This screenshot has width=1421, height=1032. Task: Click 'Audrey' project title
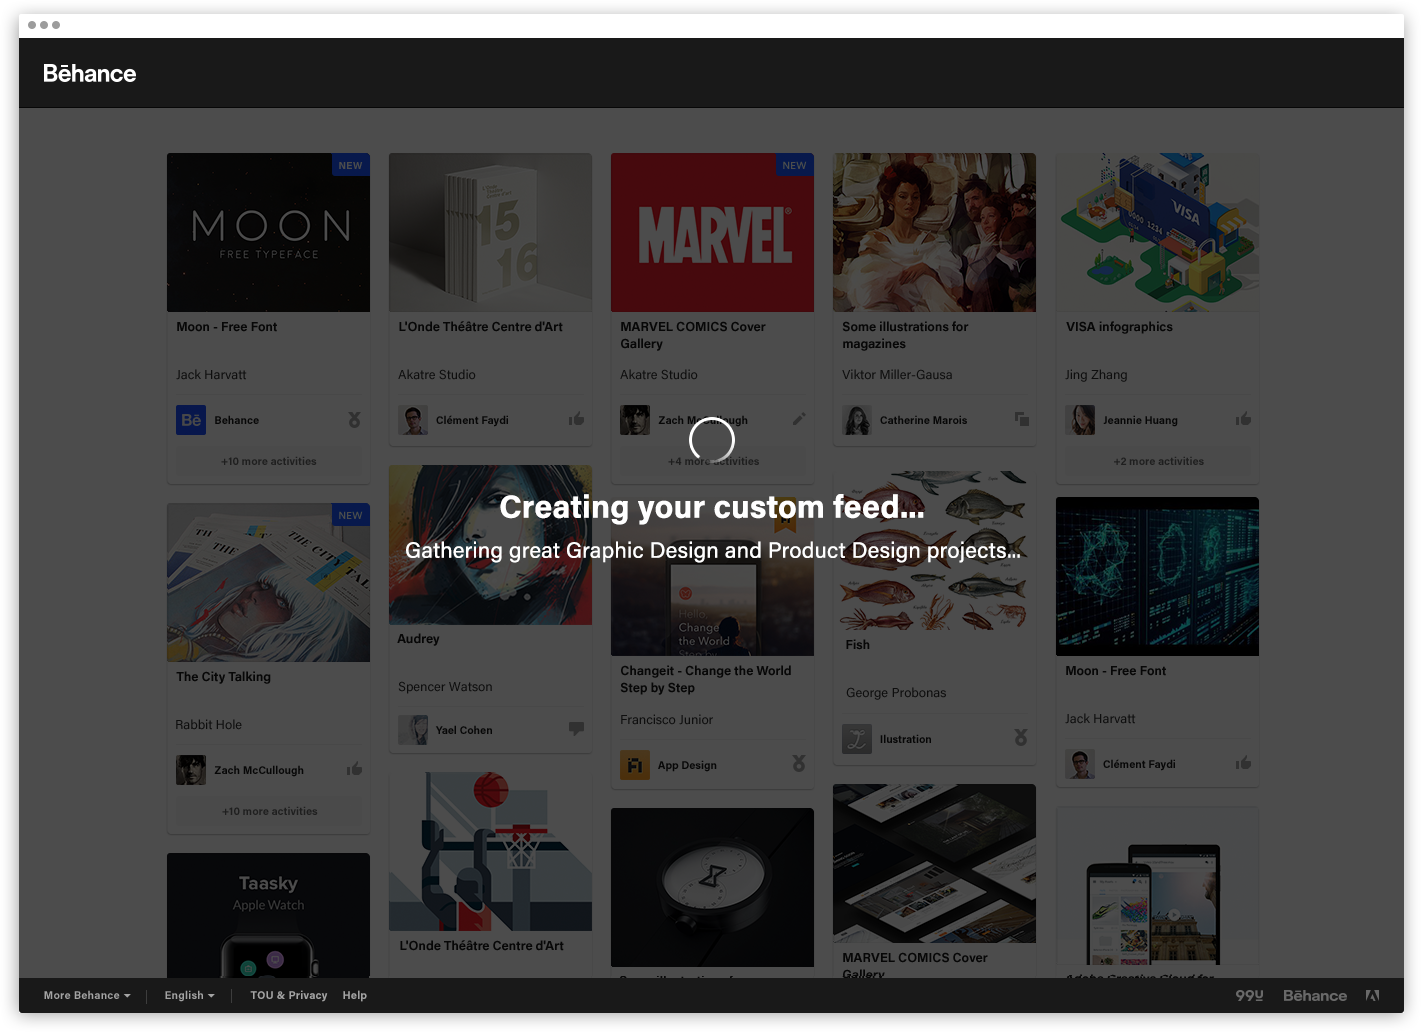[x=418, y=639]
